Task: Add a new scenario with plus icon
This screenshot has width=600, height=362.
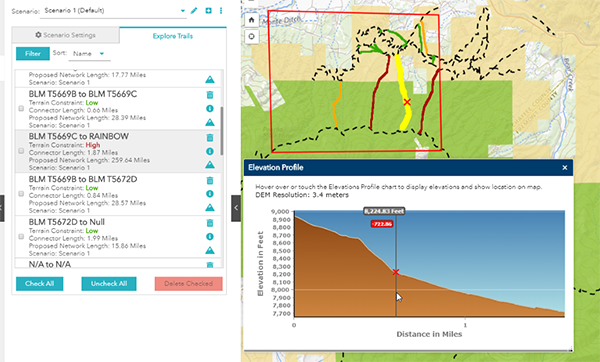Action: [x=208, y=11]
